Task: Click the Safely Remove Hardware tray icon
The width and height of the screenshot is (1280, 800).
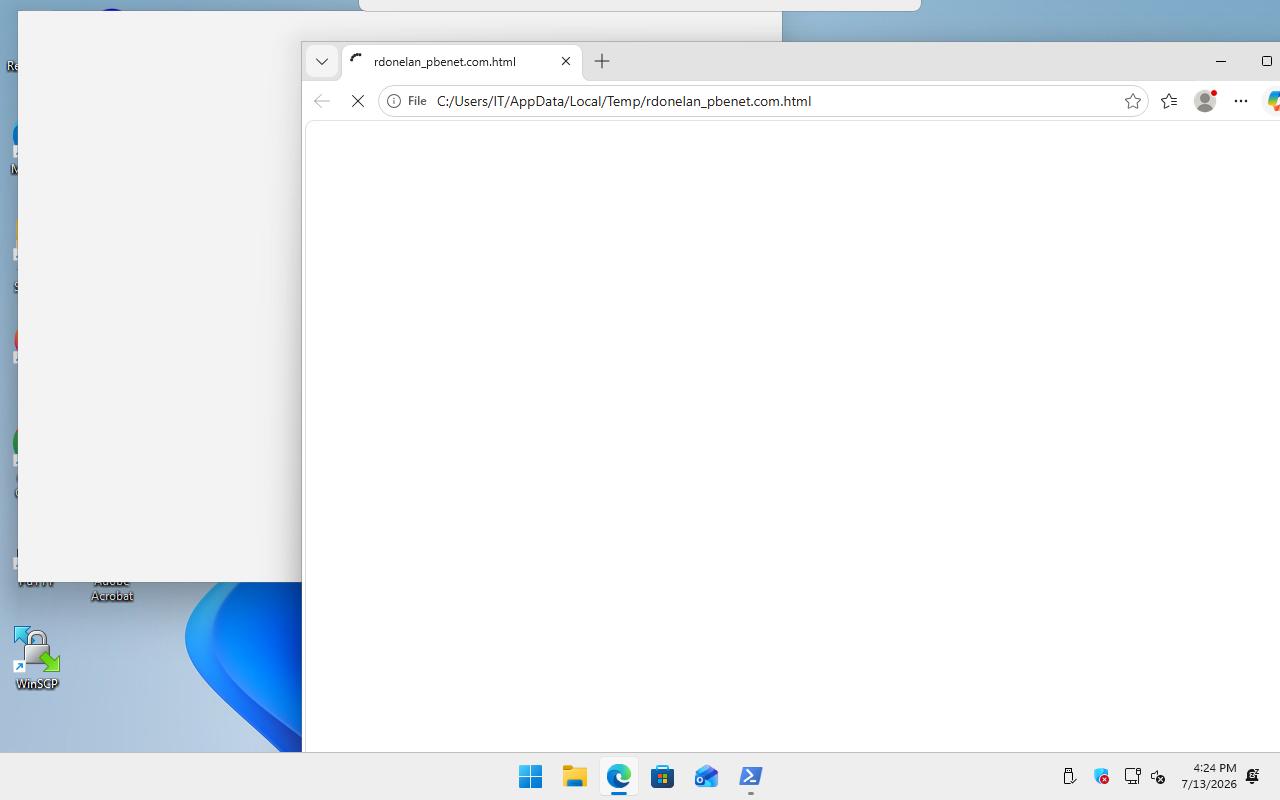Action: pyautogui.click(x=1069, y=776)
